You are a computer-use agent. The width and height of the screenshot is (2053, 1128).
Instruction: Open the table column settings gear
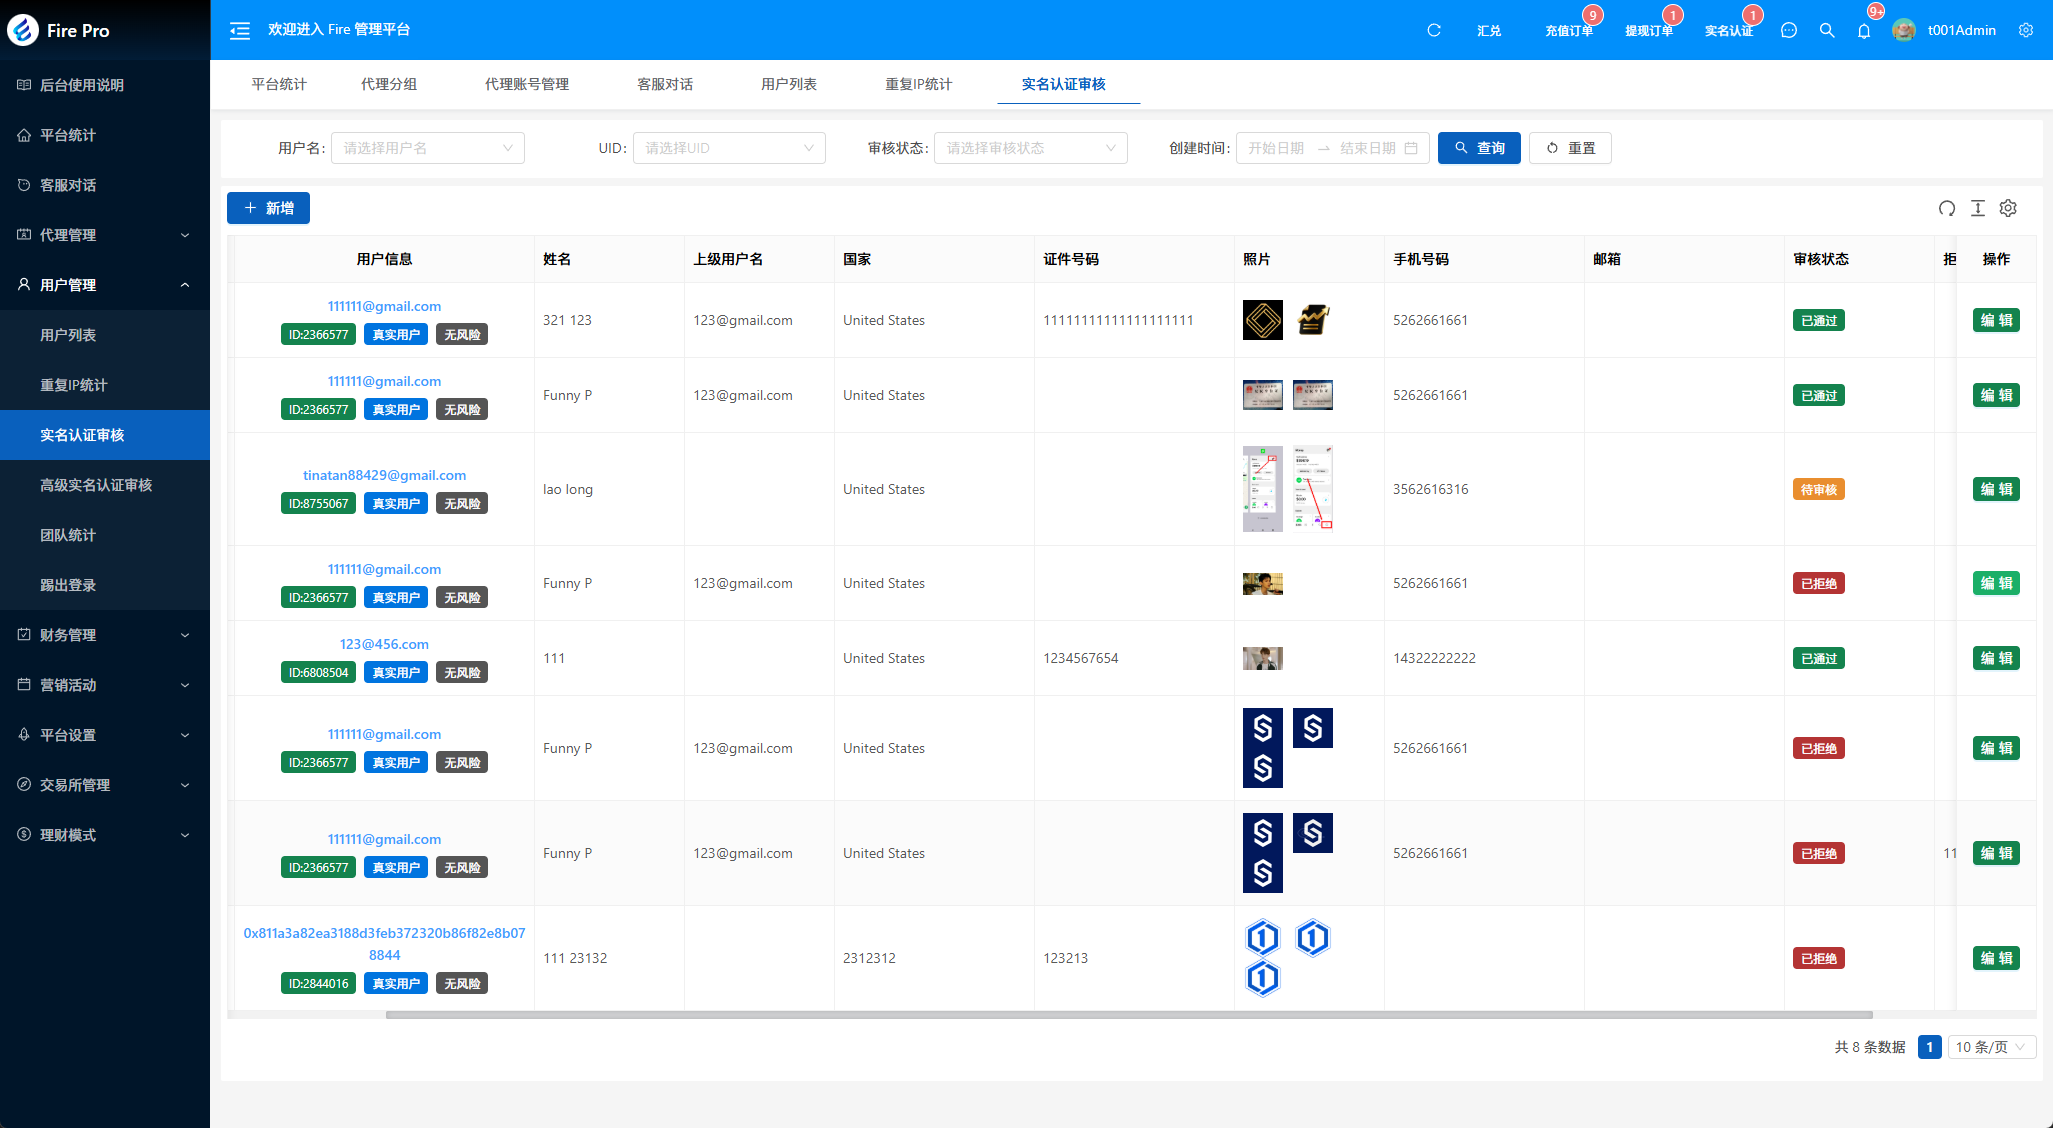pyautogui.click(x=2008, y=208)
